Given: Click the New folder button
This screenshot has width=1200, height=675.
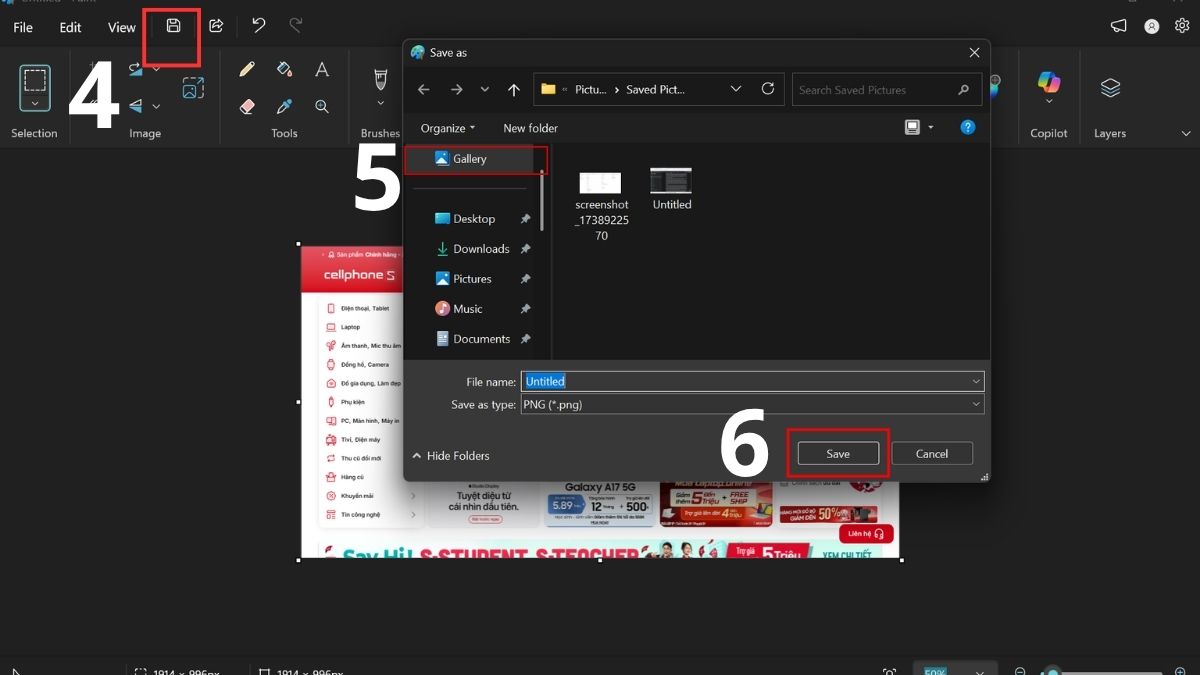Looking at the screenshot, I should point(530,128).
